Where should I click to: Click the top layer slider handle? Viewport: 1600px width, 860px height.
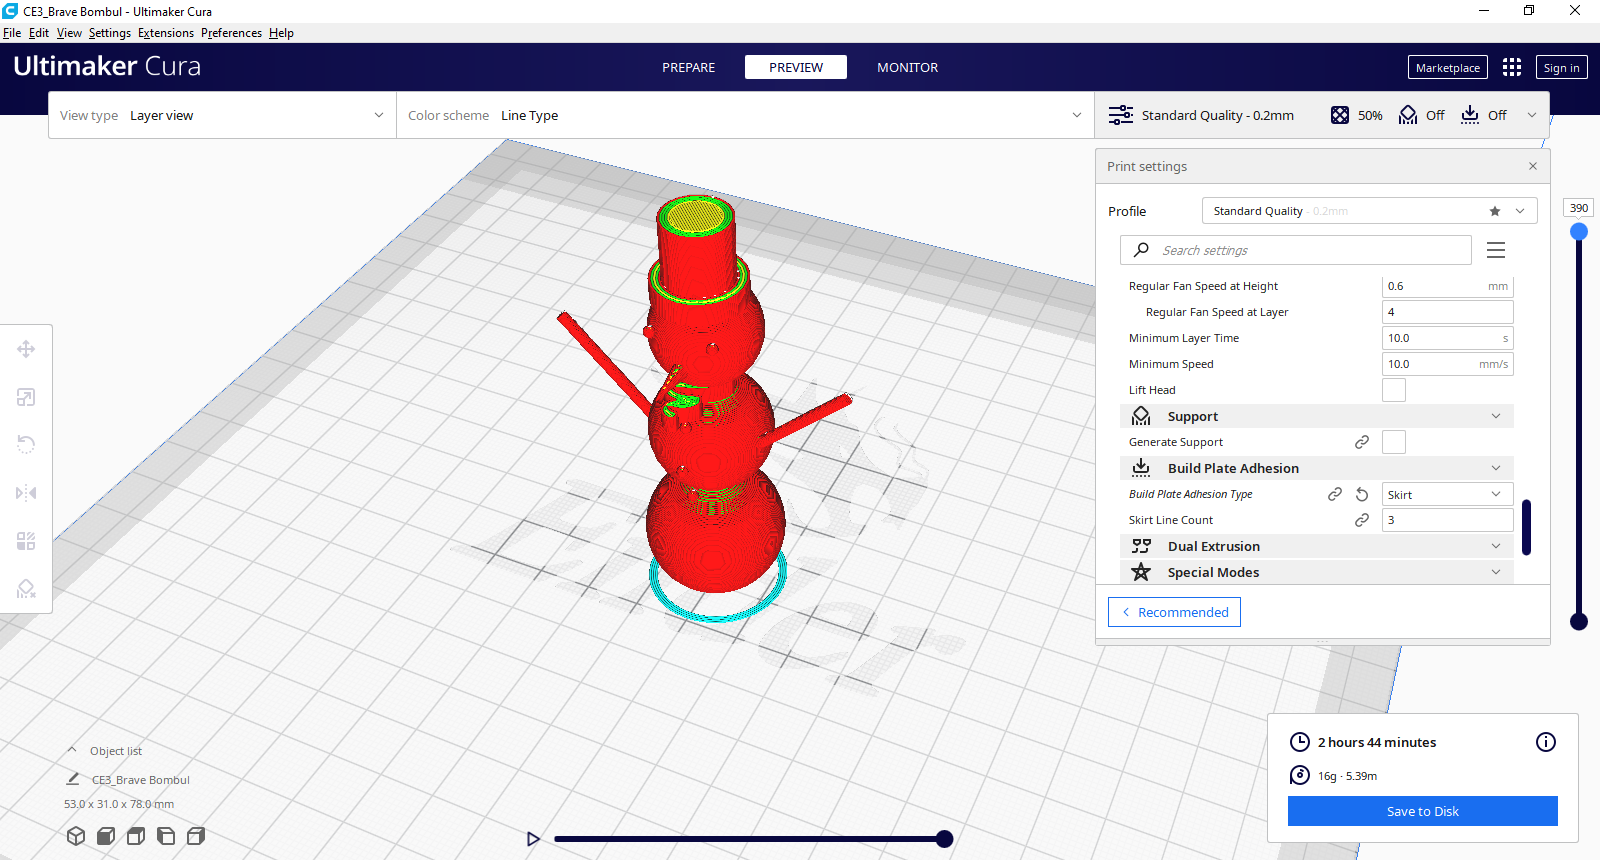(1579, 231)
